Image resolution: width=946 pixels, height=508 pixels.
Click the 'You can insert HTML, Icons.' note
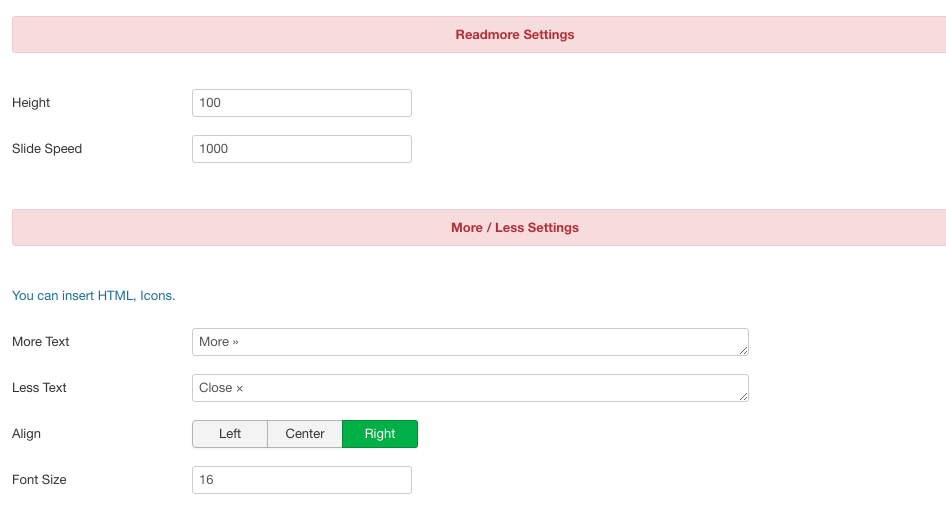94,296
